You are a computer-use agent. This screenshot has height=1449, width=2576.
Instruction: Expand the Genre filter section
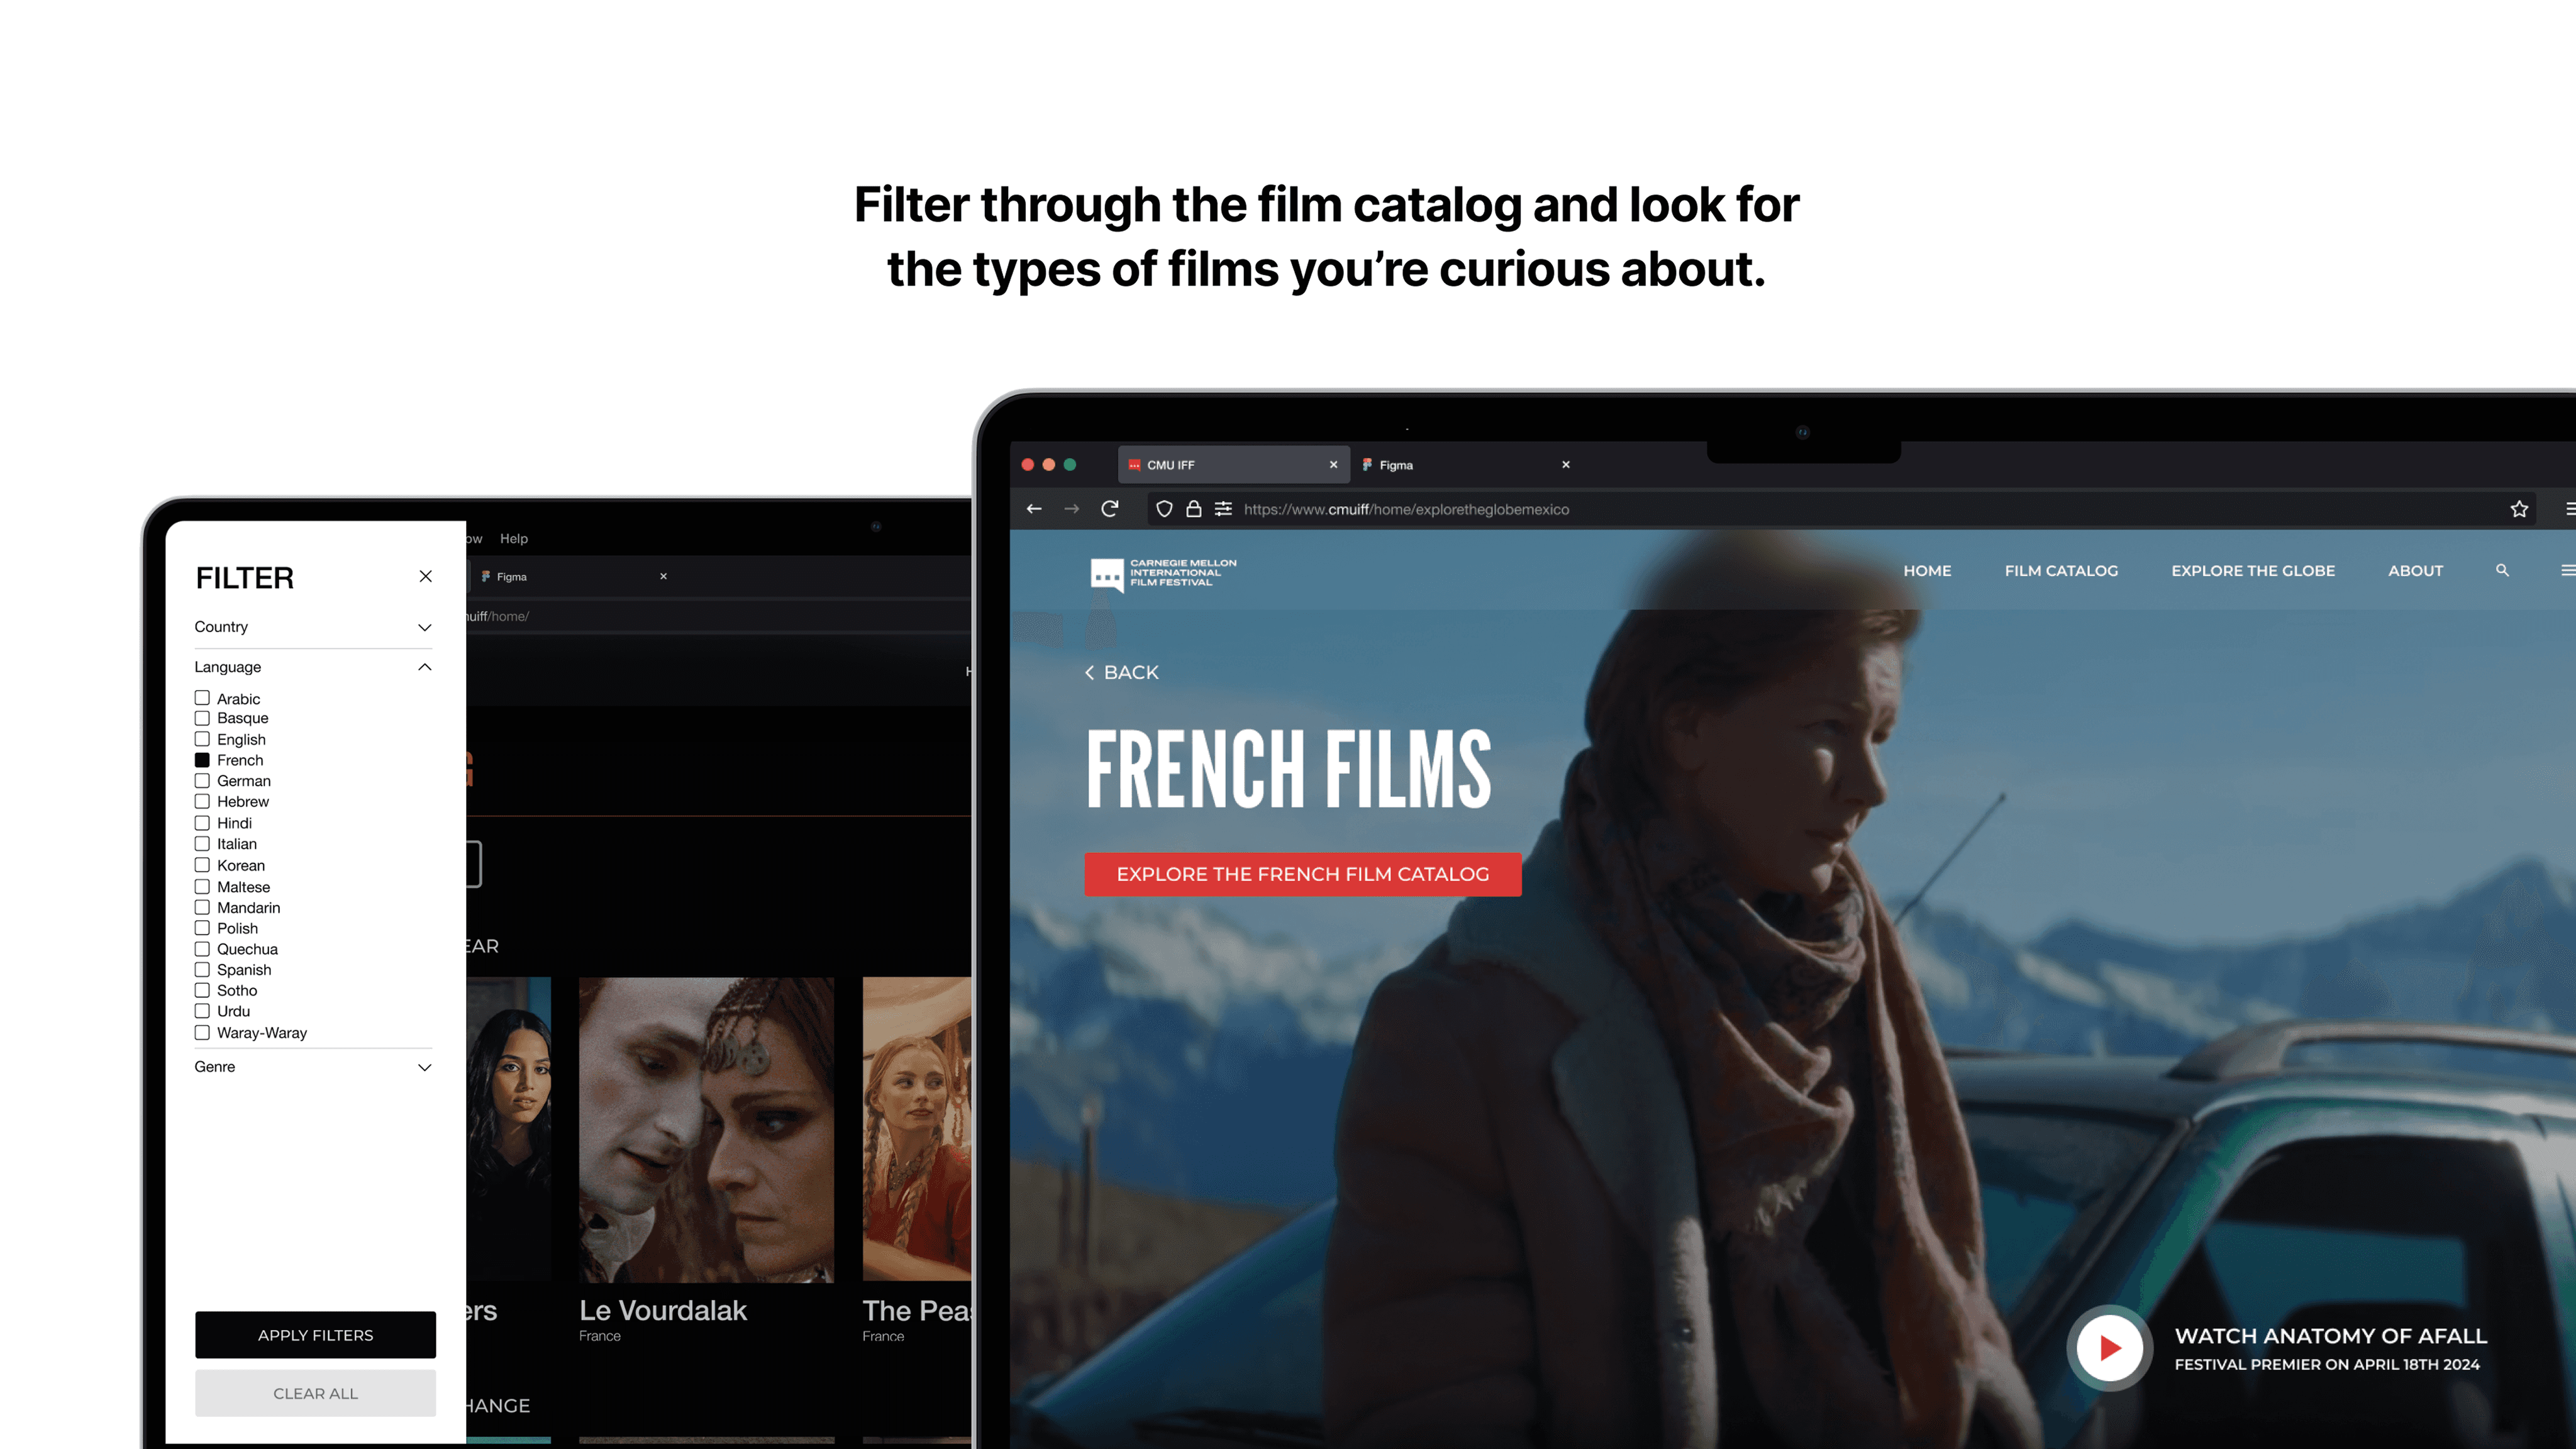pos(313,1067)
